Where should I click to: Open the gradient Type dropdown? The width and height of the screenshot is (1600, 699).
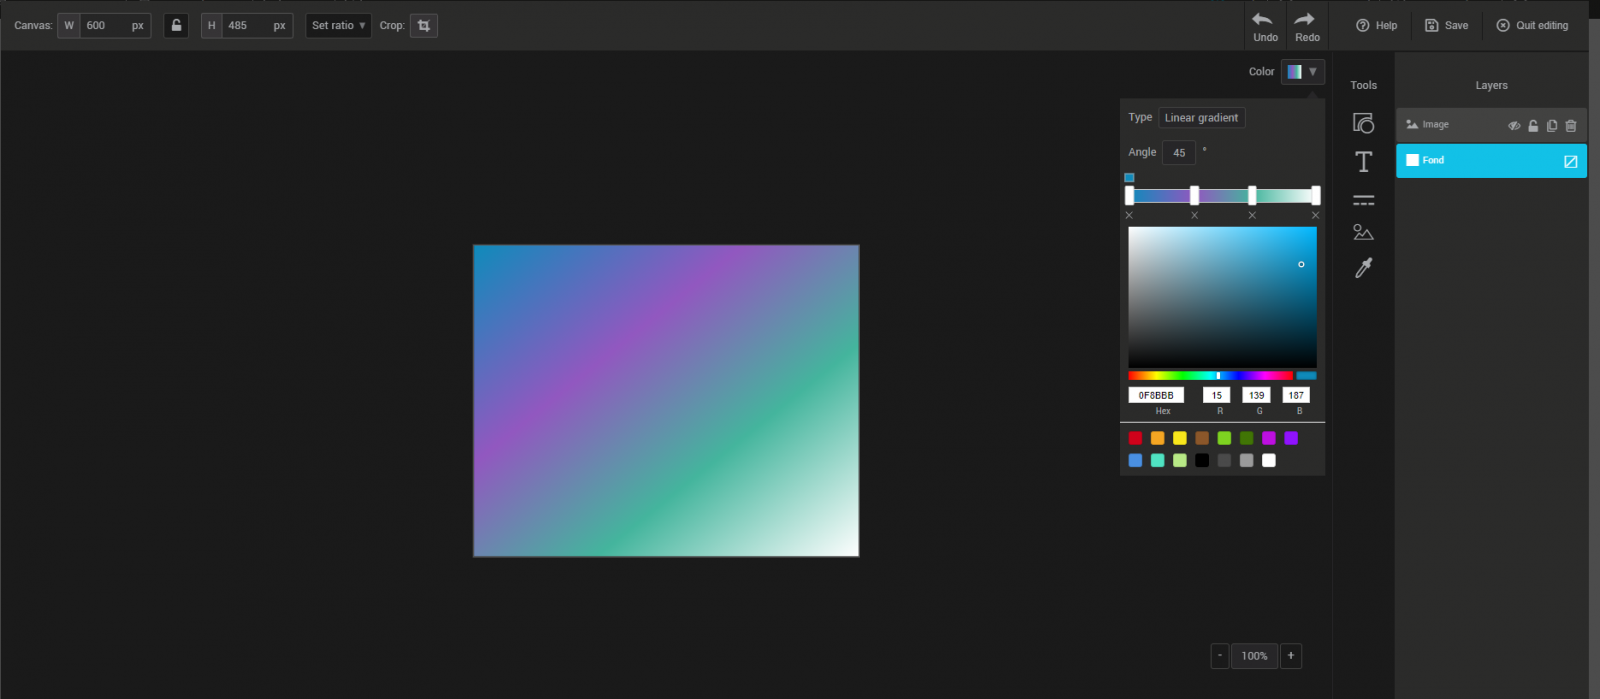[x=1201, y=118]
